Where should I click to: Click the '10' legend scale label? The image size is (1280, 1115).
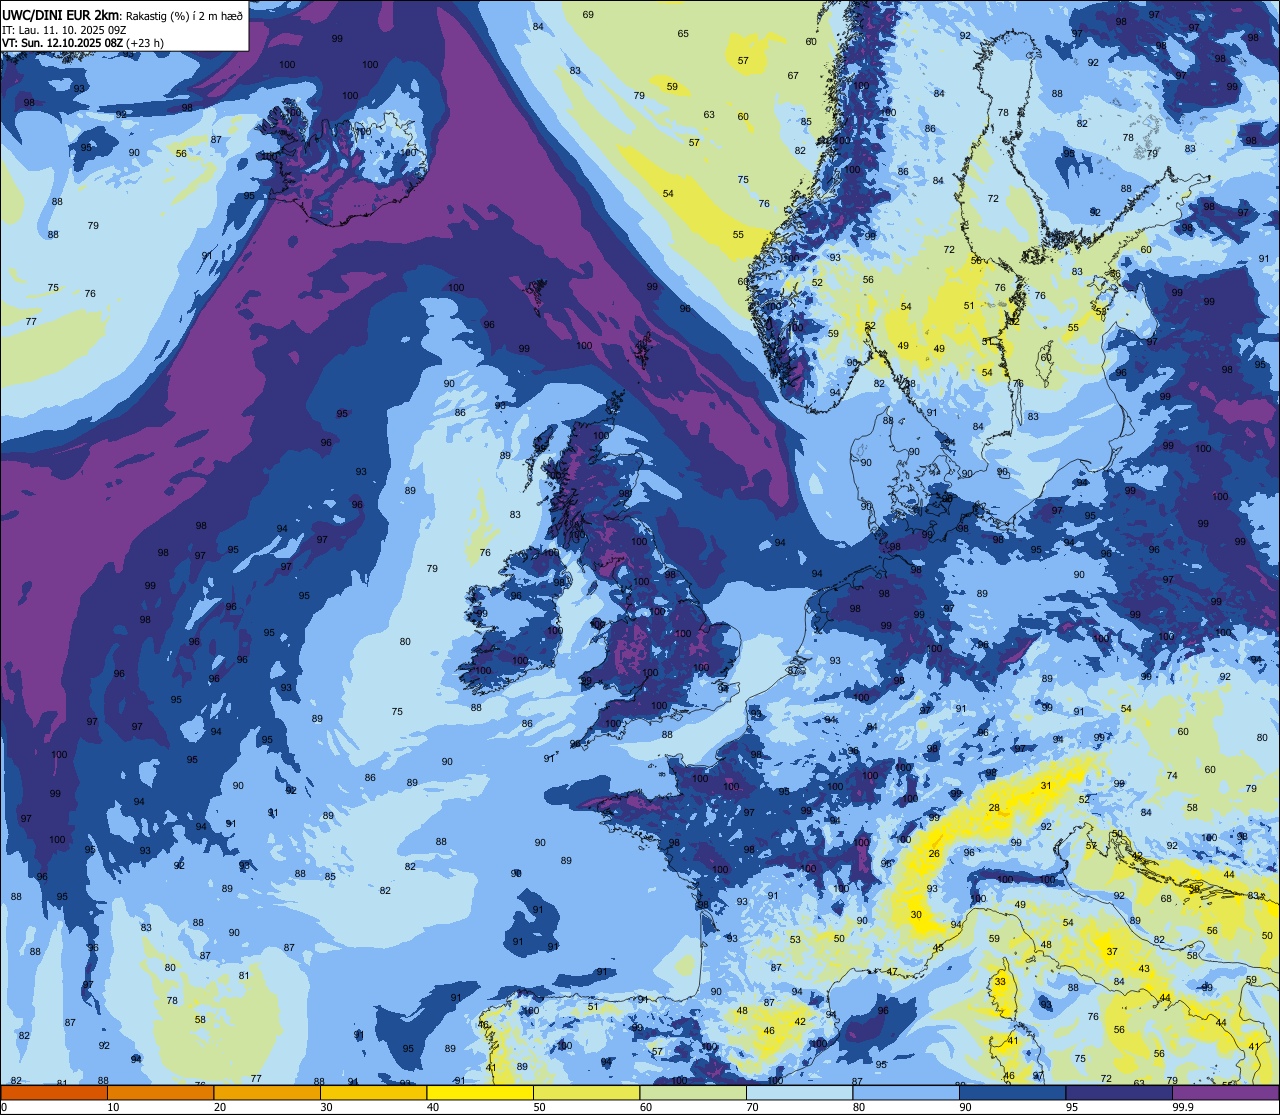[113, 1107]
